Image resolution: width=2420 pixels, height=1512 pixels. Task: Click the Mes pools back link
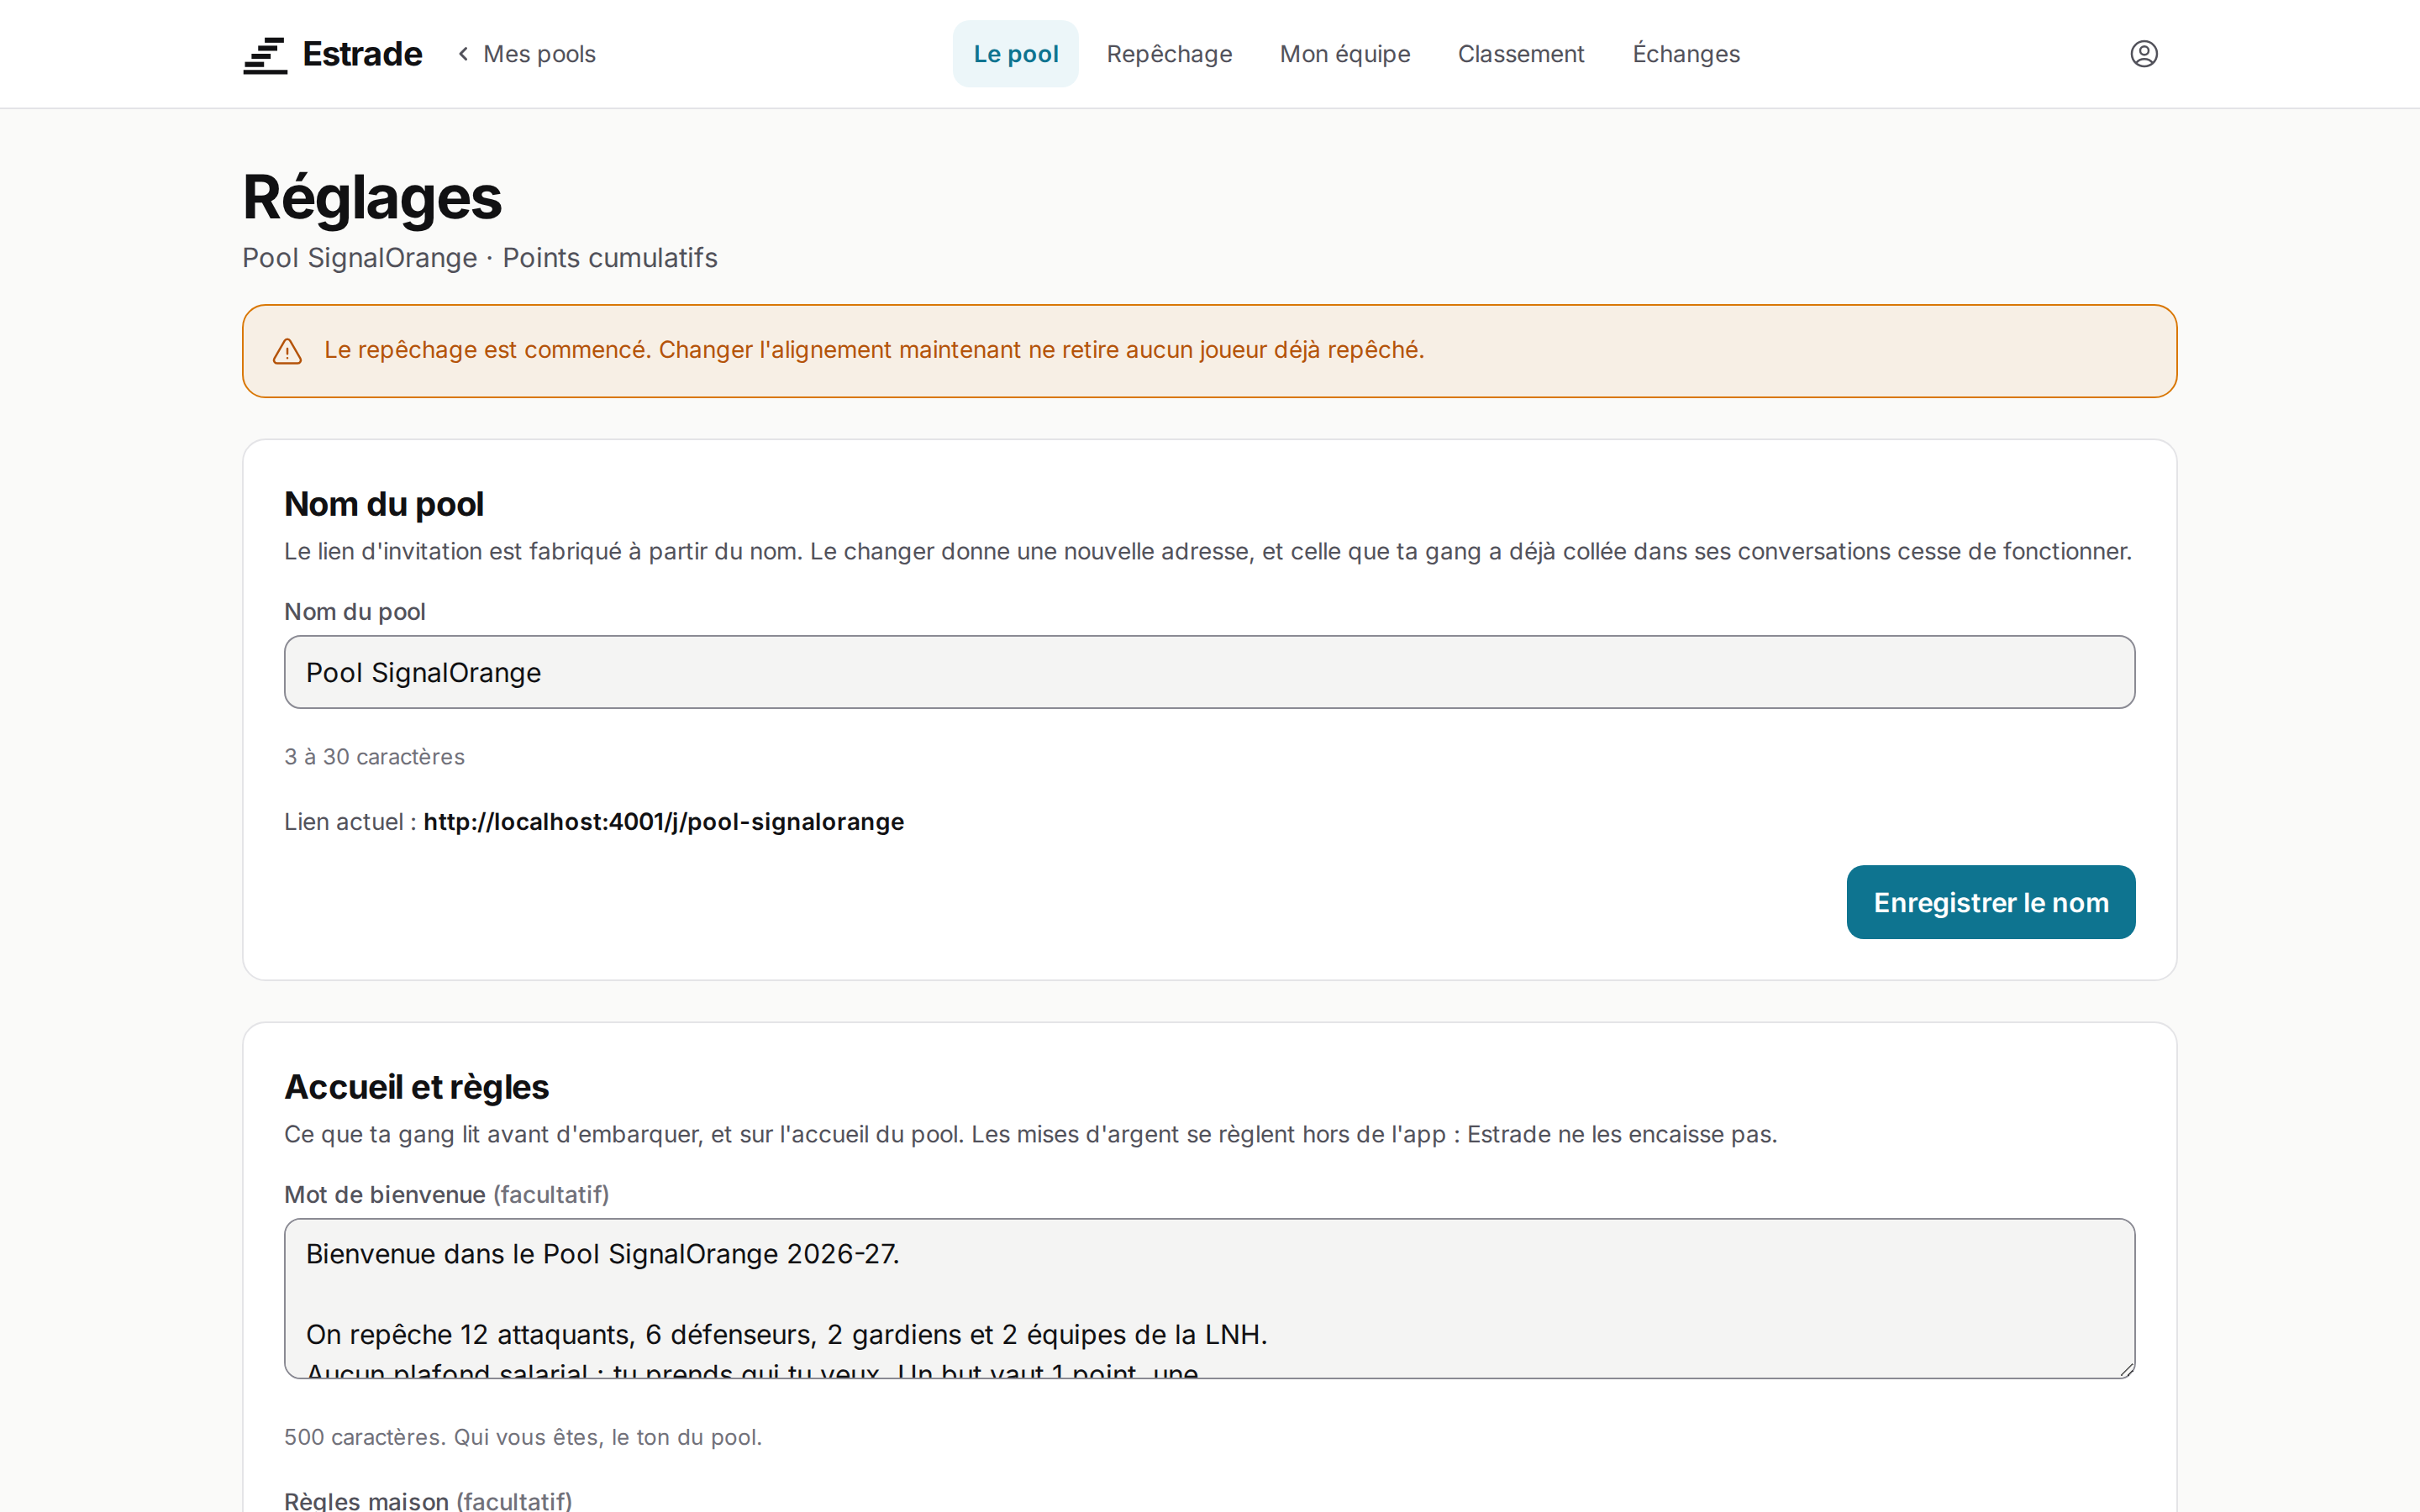click(527, 54)
